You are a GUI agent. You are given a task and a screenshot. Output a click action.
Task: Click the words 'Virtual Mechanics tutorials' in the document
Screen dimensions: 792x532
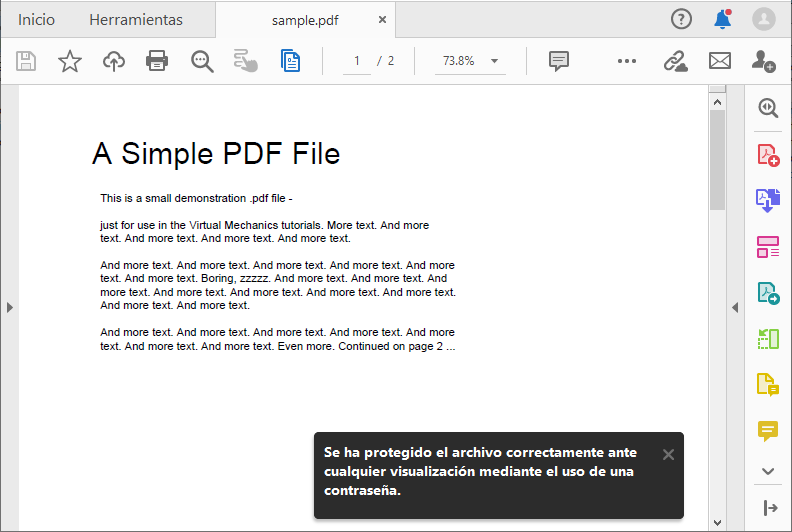[x=256, y=225]
